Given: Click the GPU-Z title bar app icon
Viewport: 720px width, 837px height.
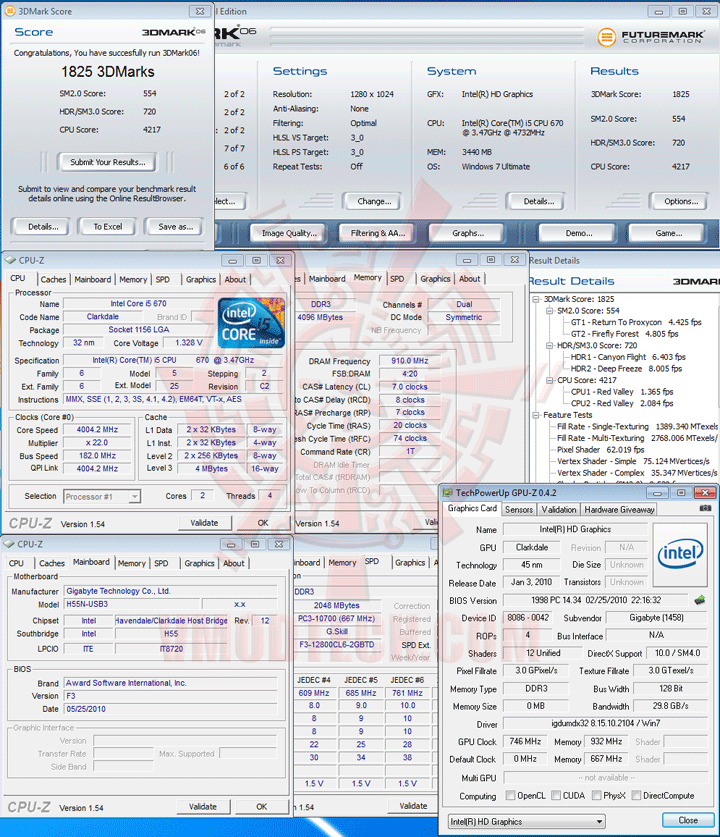Looking at the screenshot, I should tap(448, 493).
